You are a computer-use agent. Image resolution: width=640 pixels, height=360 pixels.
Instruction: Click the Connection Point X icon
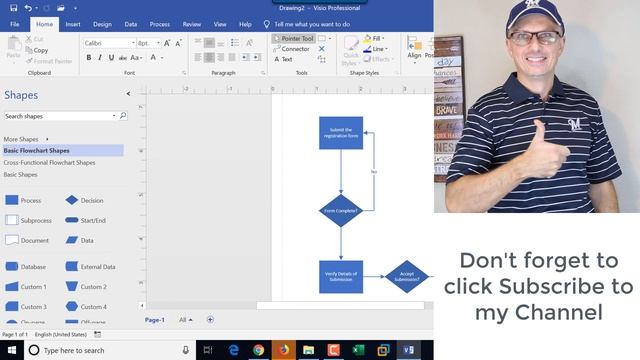pos(322,49)
